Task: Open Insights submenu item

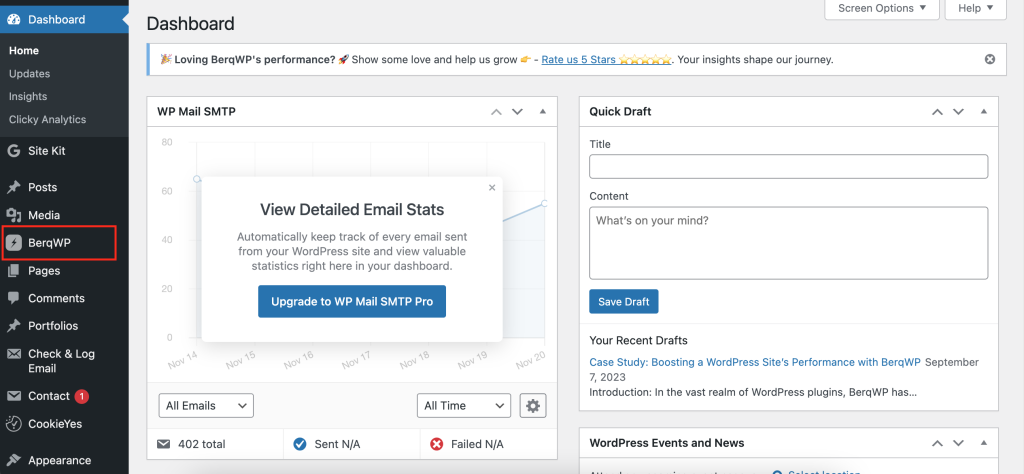Action: 27,97
